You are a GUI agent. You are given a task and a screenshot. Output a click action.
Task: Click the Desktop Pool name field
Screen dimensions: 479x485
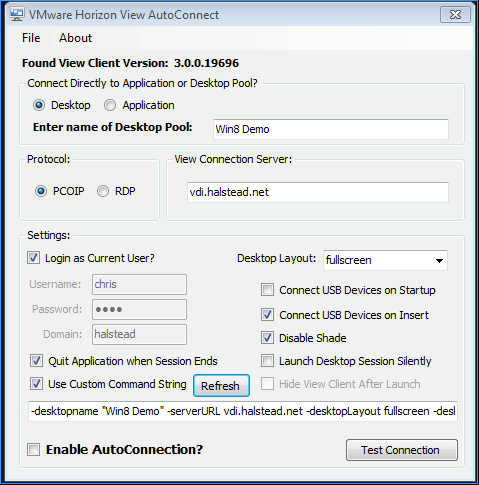pyautogui.click(x=331, y=129)
